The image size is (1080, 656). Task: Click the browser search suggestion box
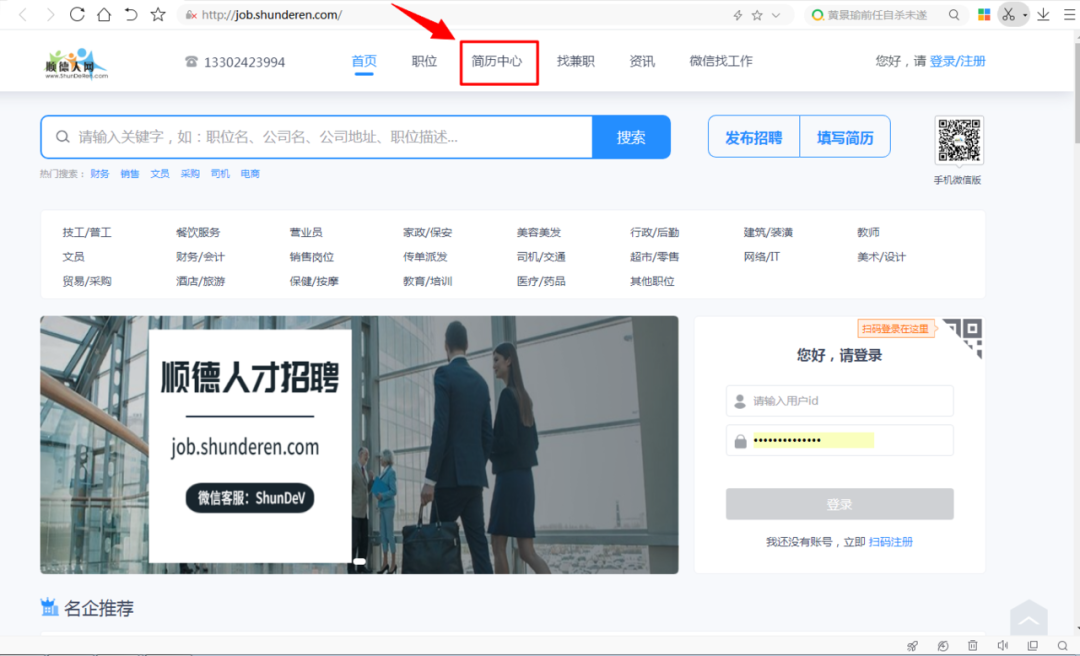click(x=885, y=15)
